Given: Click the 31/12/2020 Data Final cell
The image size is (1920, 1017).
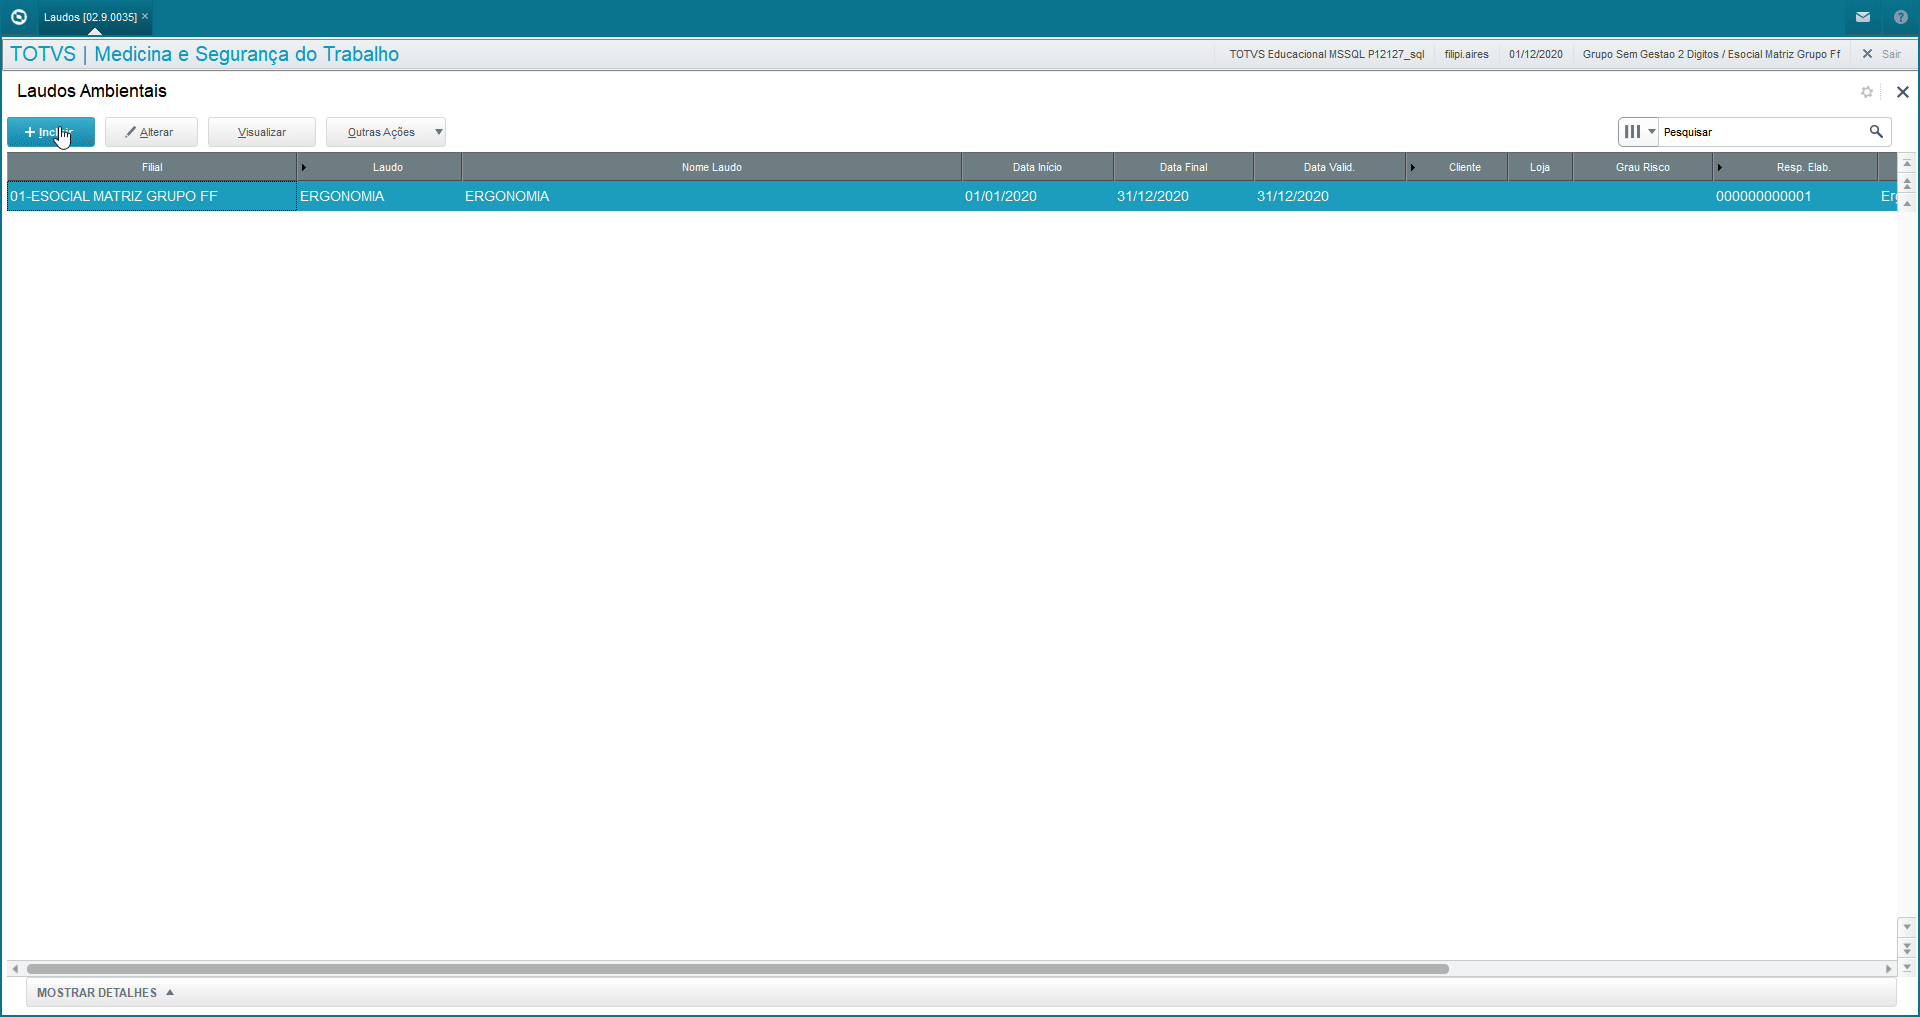Looking at the screenshot, I should pos(1184,196).
